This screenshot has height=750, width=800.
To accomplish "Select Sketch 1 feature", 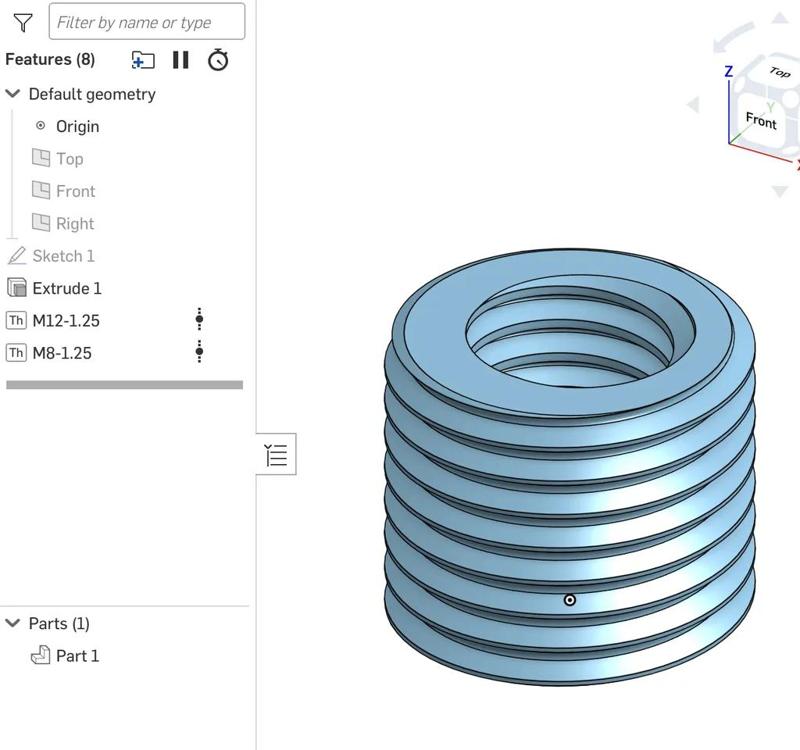I will tap(63, 256).
